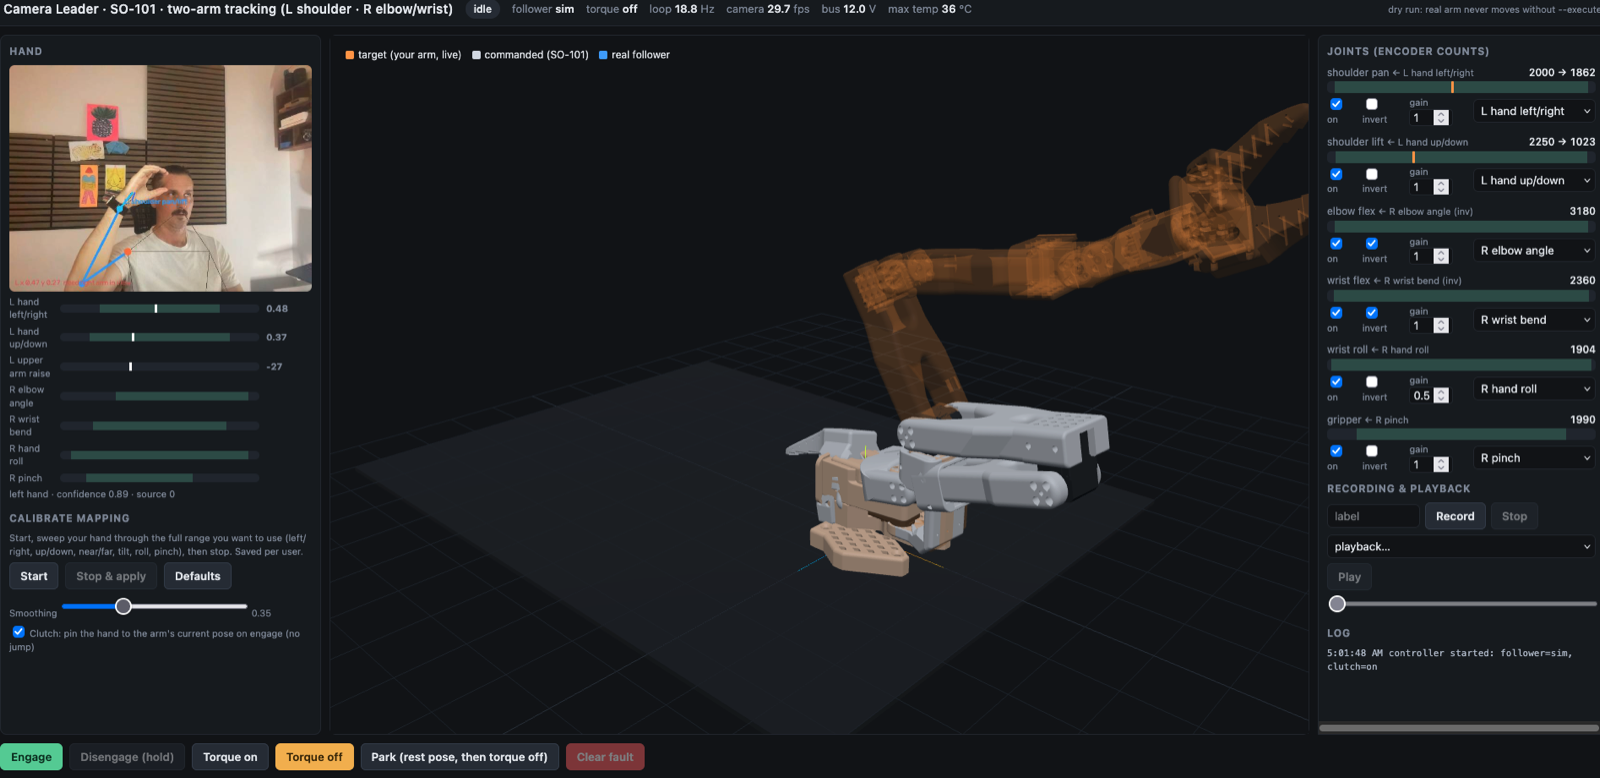This screenshot has width=1600, height=778.
Task: Click the 'bus 12.0 V' status text
Action: 849,9
